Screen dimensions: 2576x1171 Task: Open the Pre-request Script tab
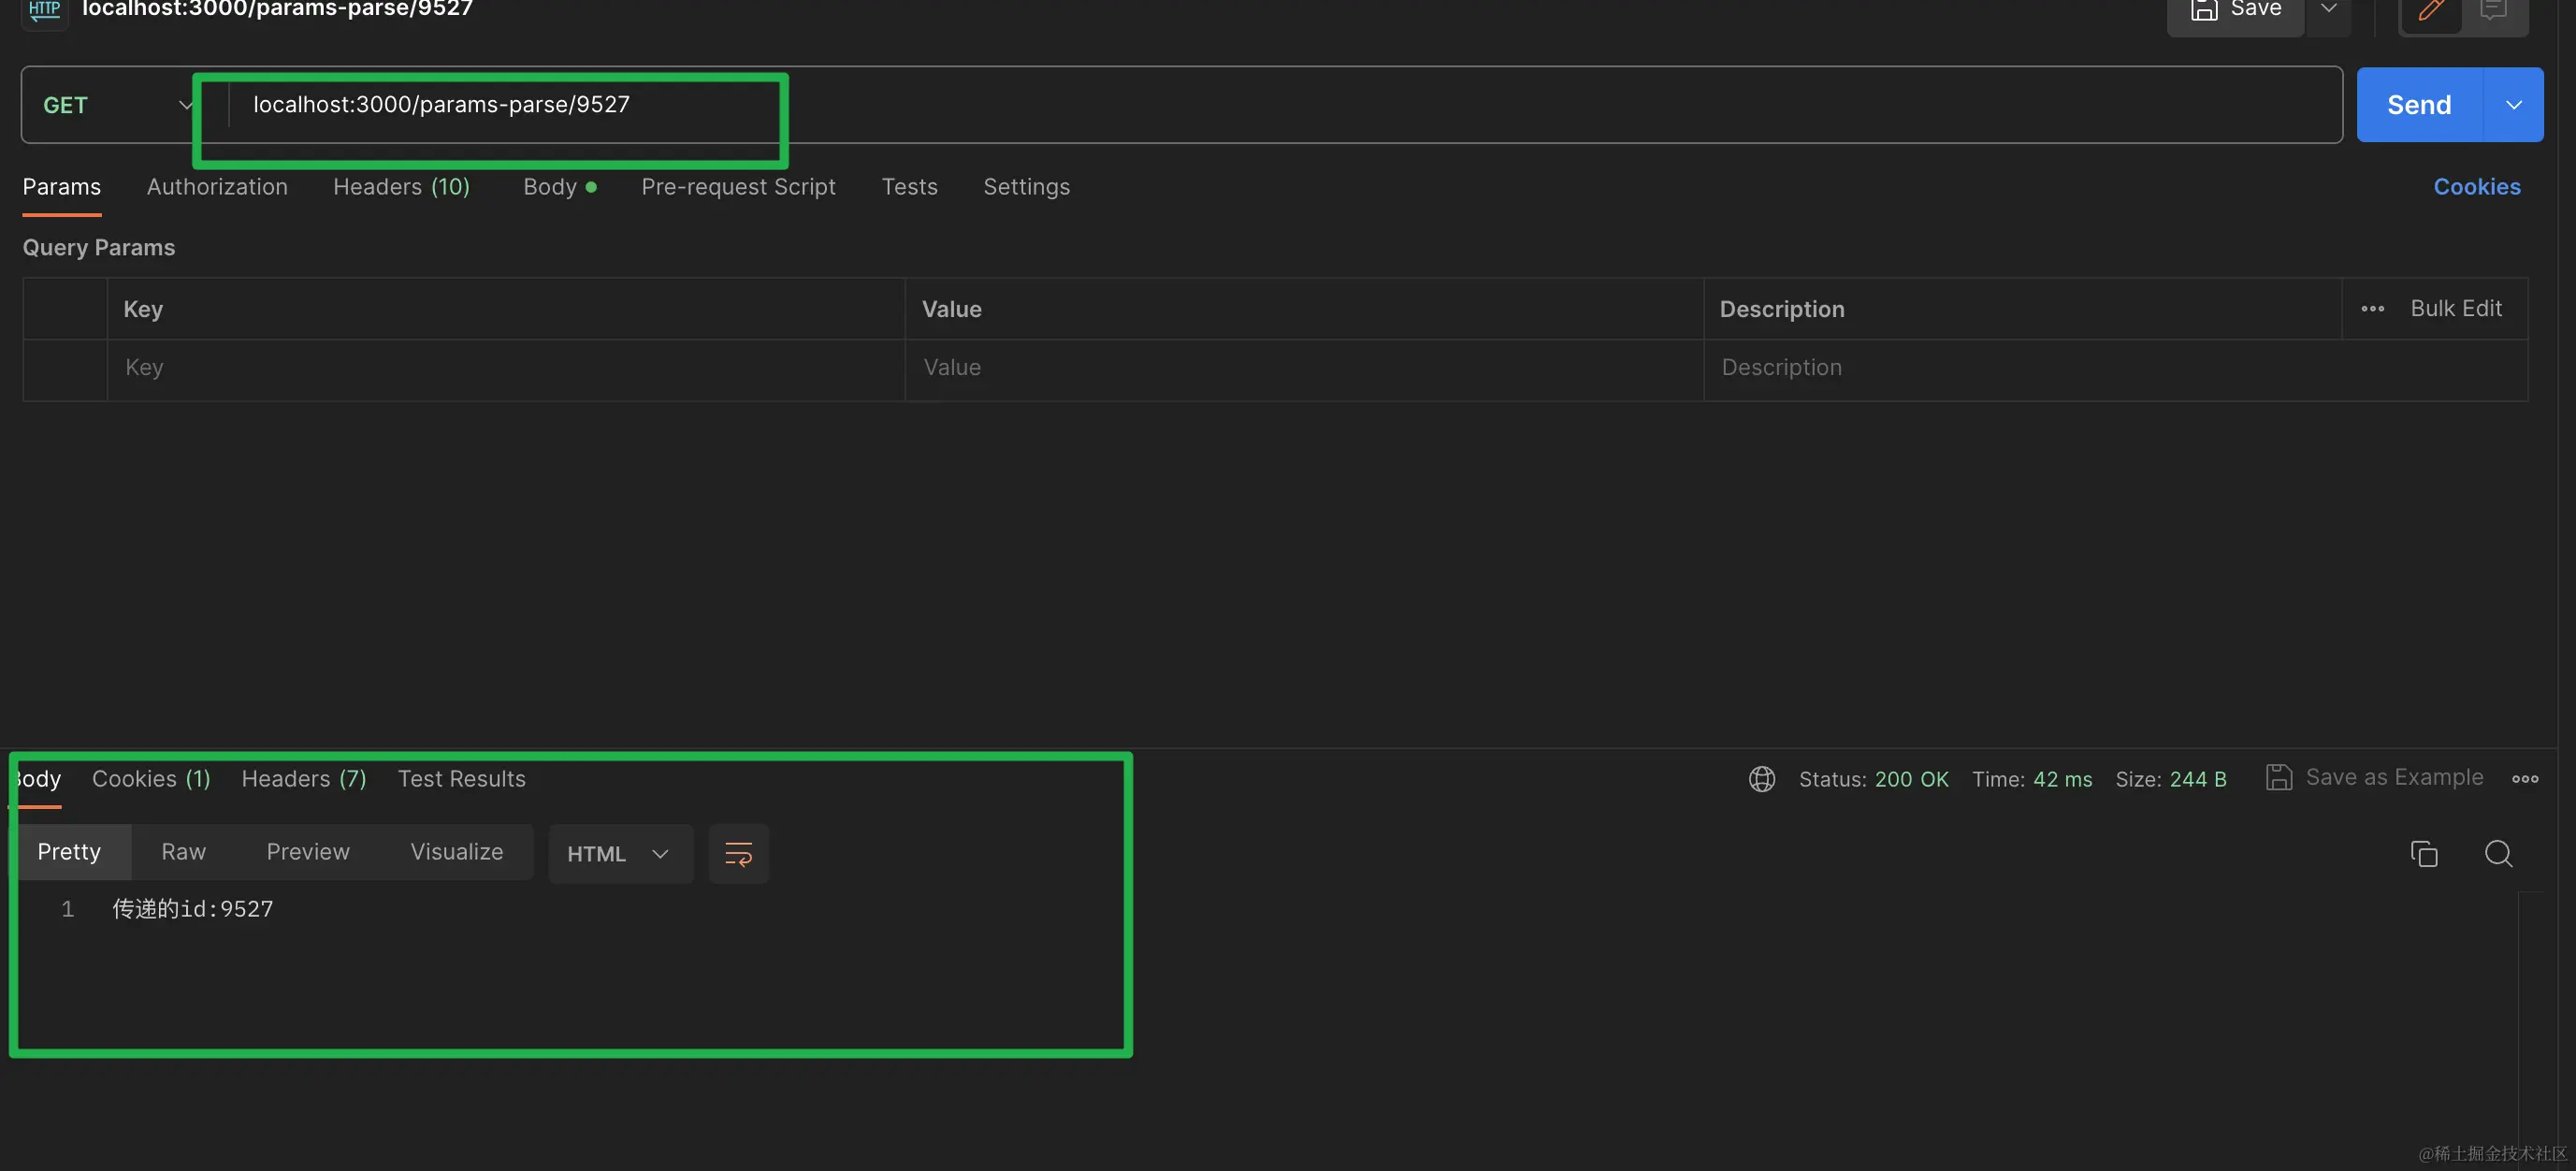coord(738,187)
